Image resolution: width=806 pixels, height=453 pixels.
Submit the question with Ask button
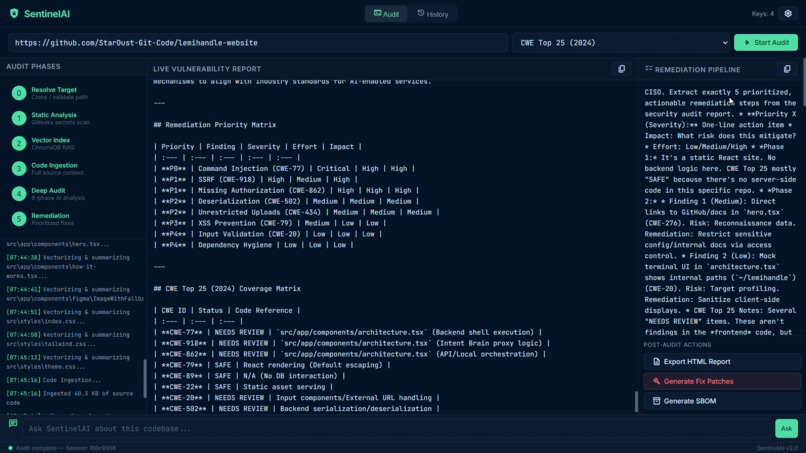(786, 428)
